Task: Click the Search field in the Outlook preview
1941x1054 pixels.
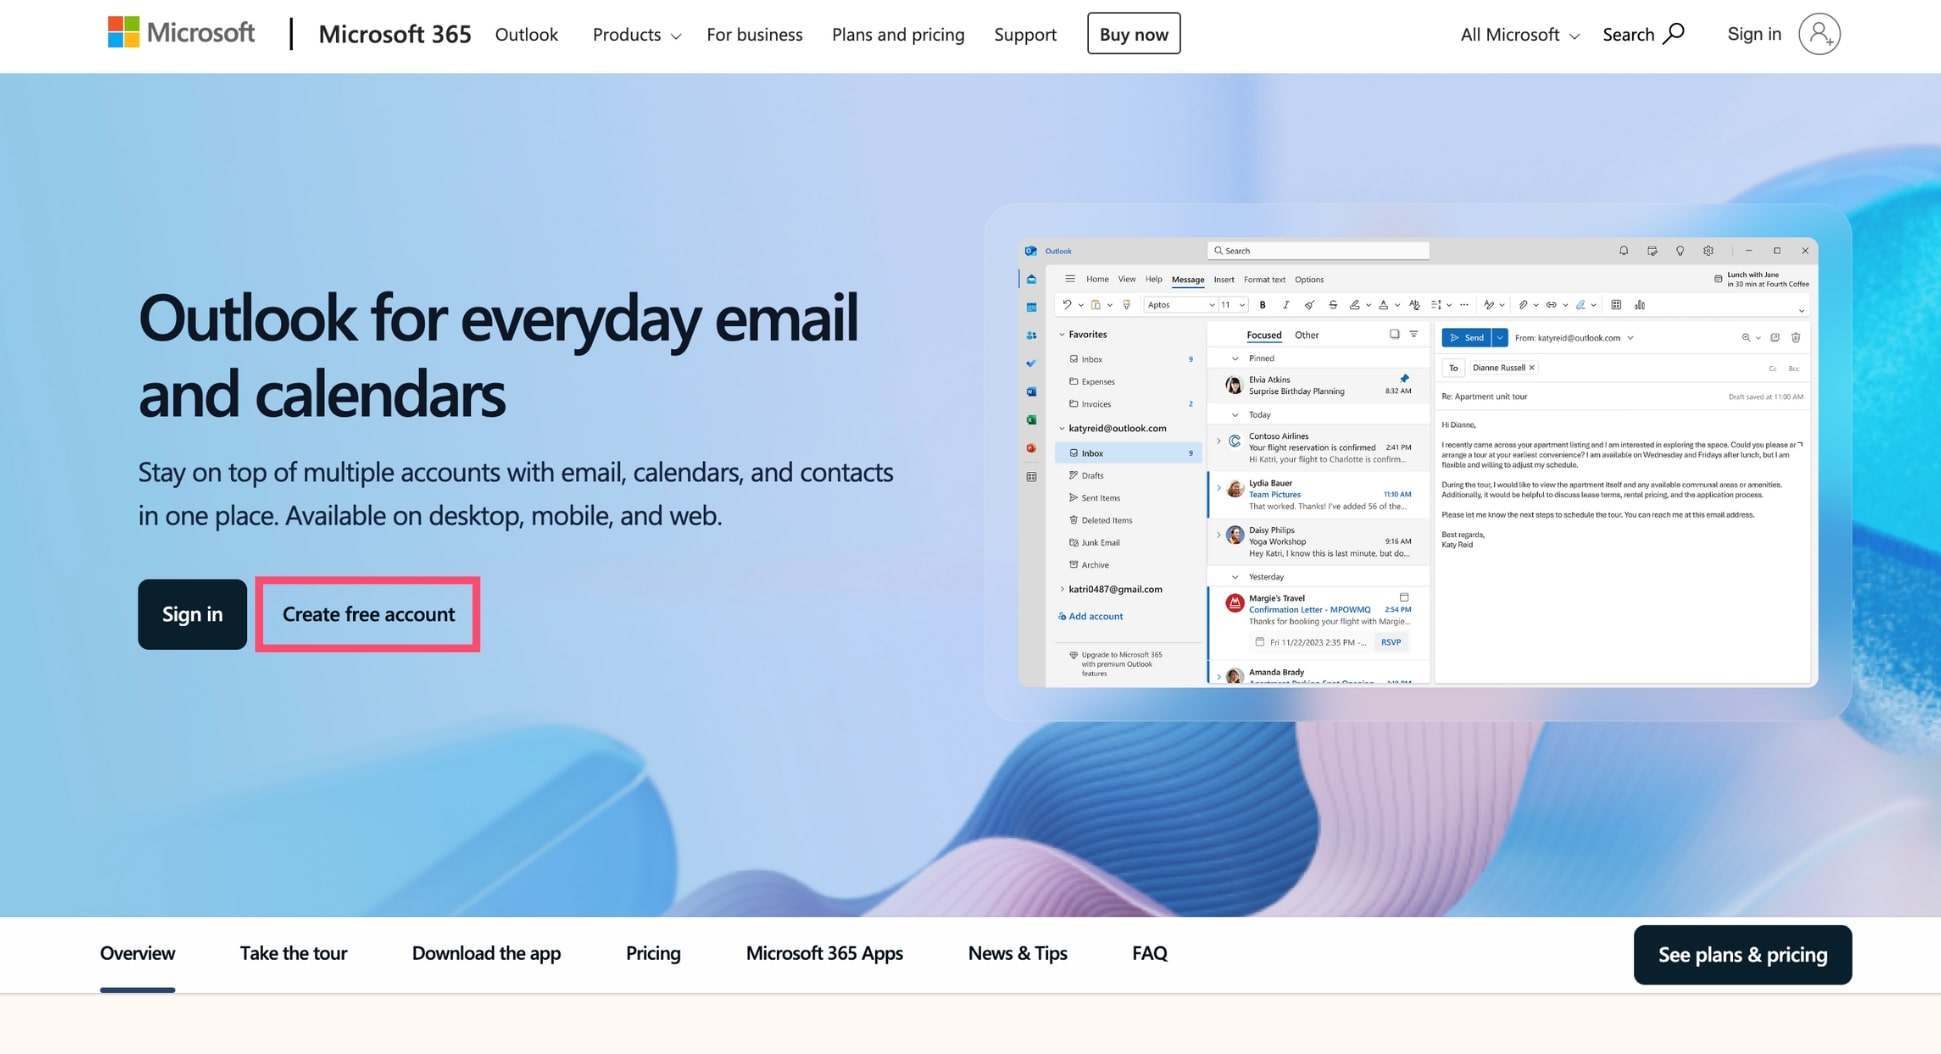Action: coord(1318,251)
